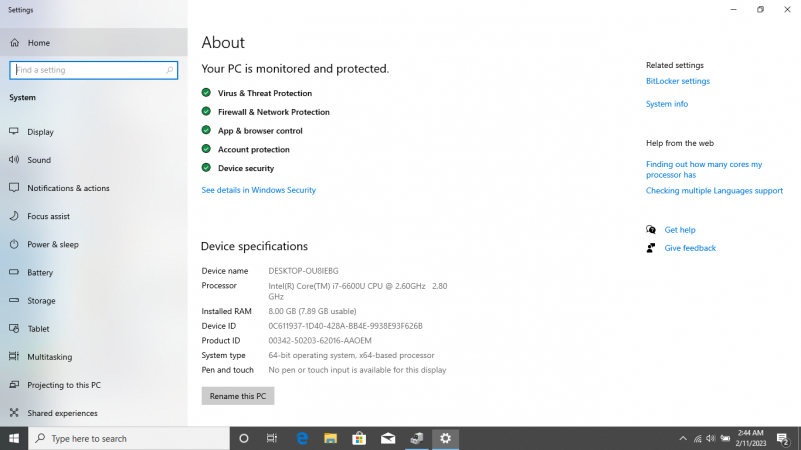Screen dimensions: 801x450
Task: Click App & browser control text
Action: click(x=260, y=131)
